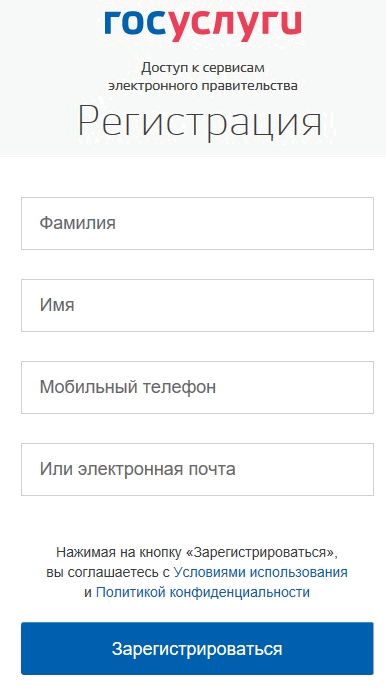The width and height of the screenshot is (386, 688).
Task: Click the "Нажимая на кнопку" notice text
Action: pyautogui.click(x=120, y=552)
